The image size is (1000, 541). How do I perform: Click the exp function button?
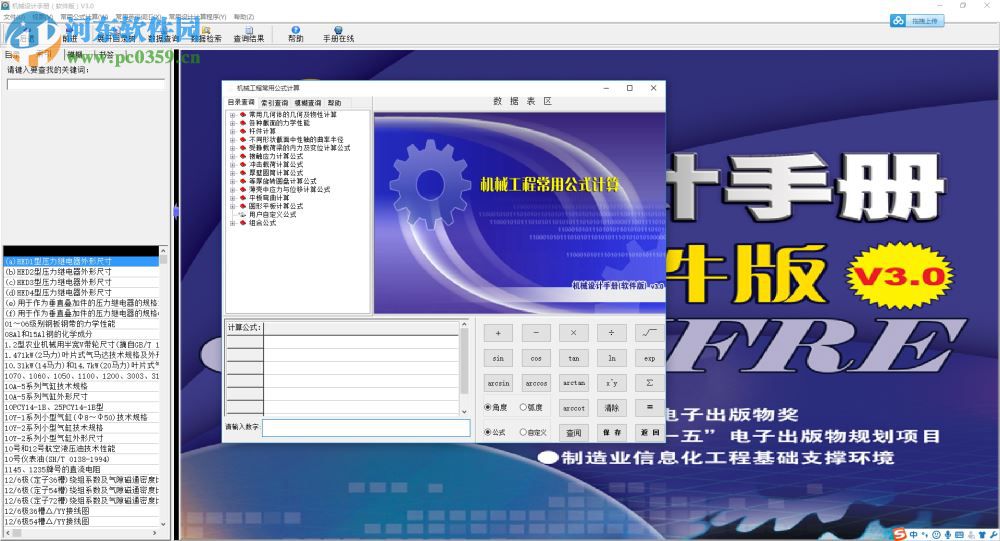pos(649,358)
